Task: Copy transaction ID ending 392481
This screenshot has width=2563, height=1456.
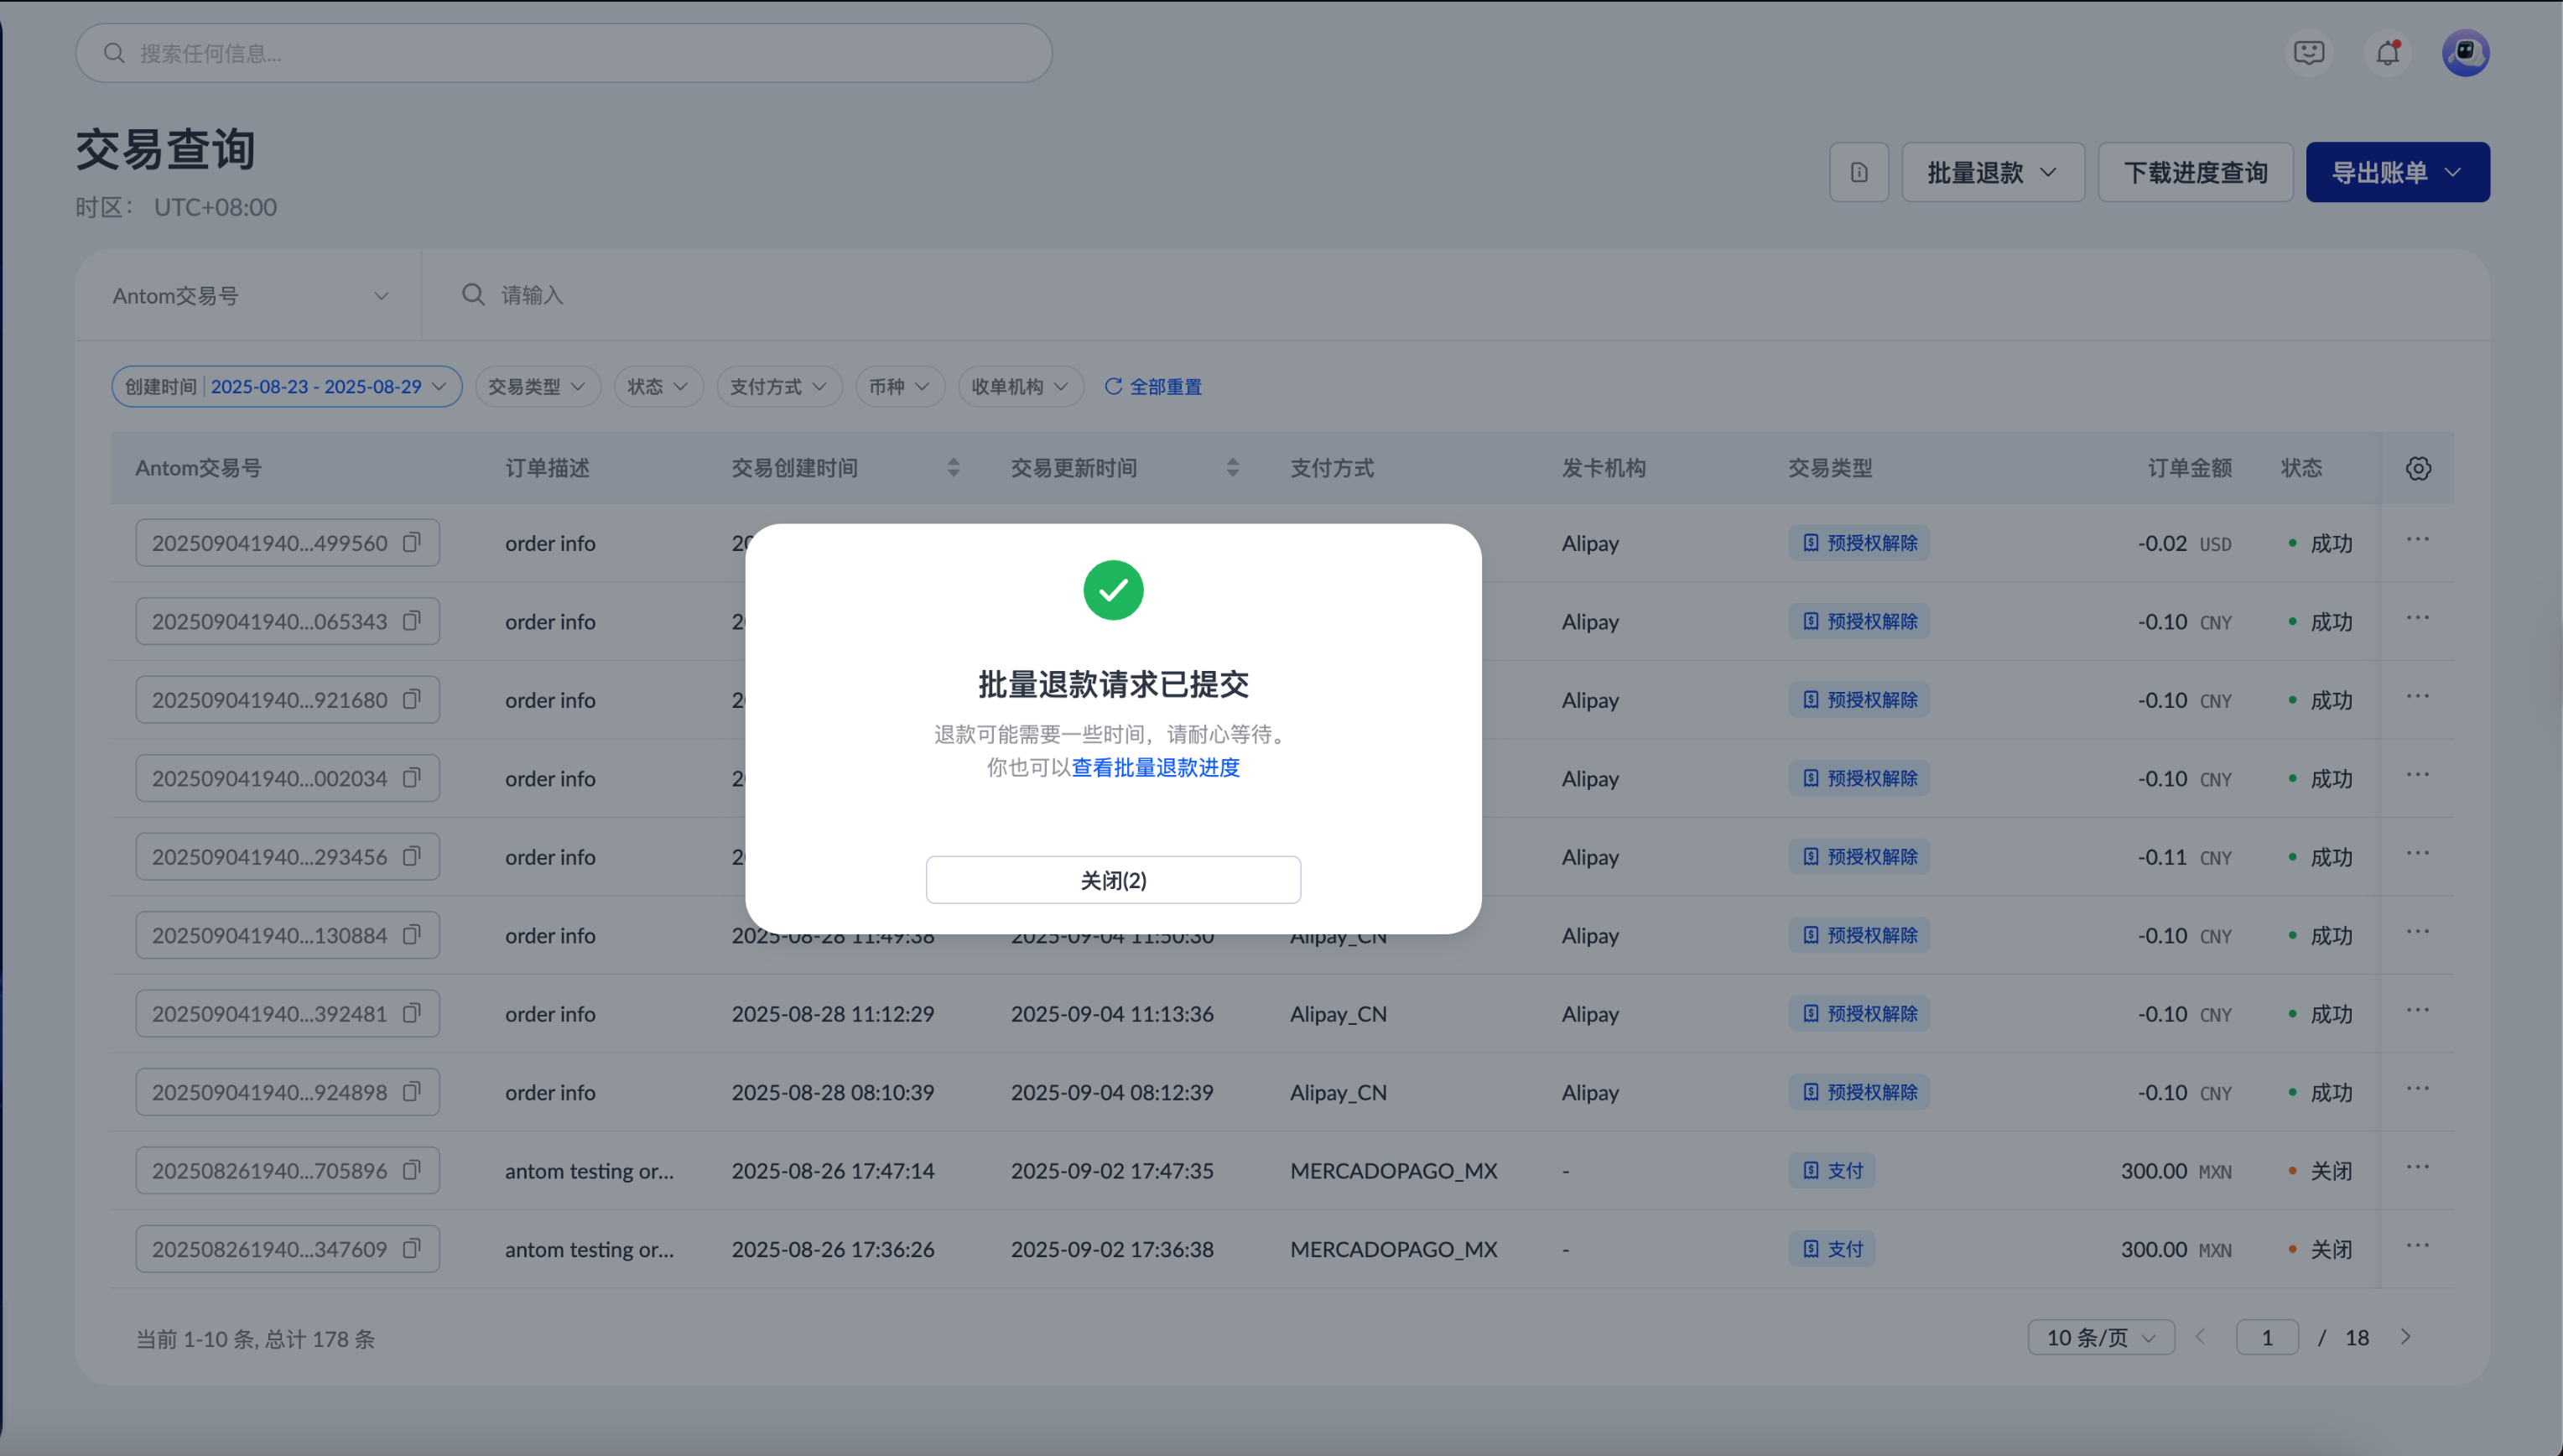Action: pos(411,1013)
